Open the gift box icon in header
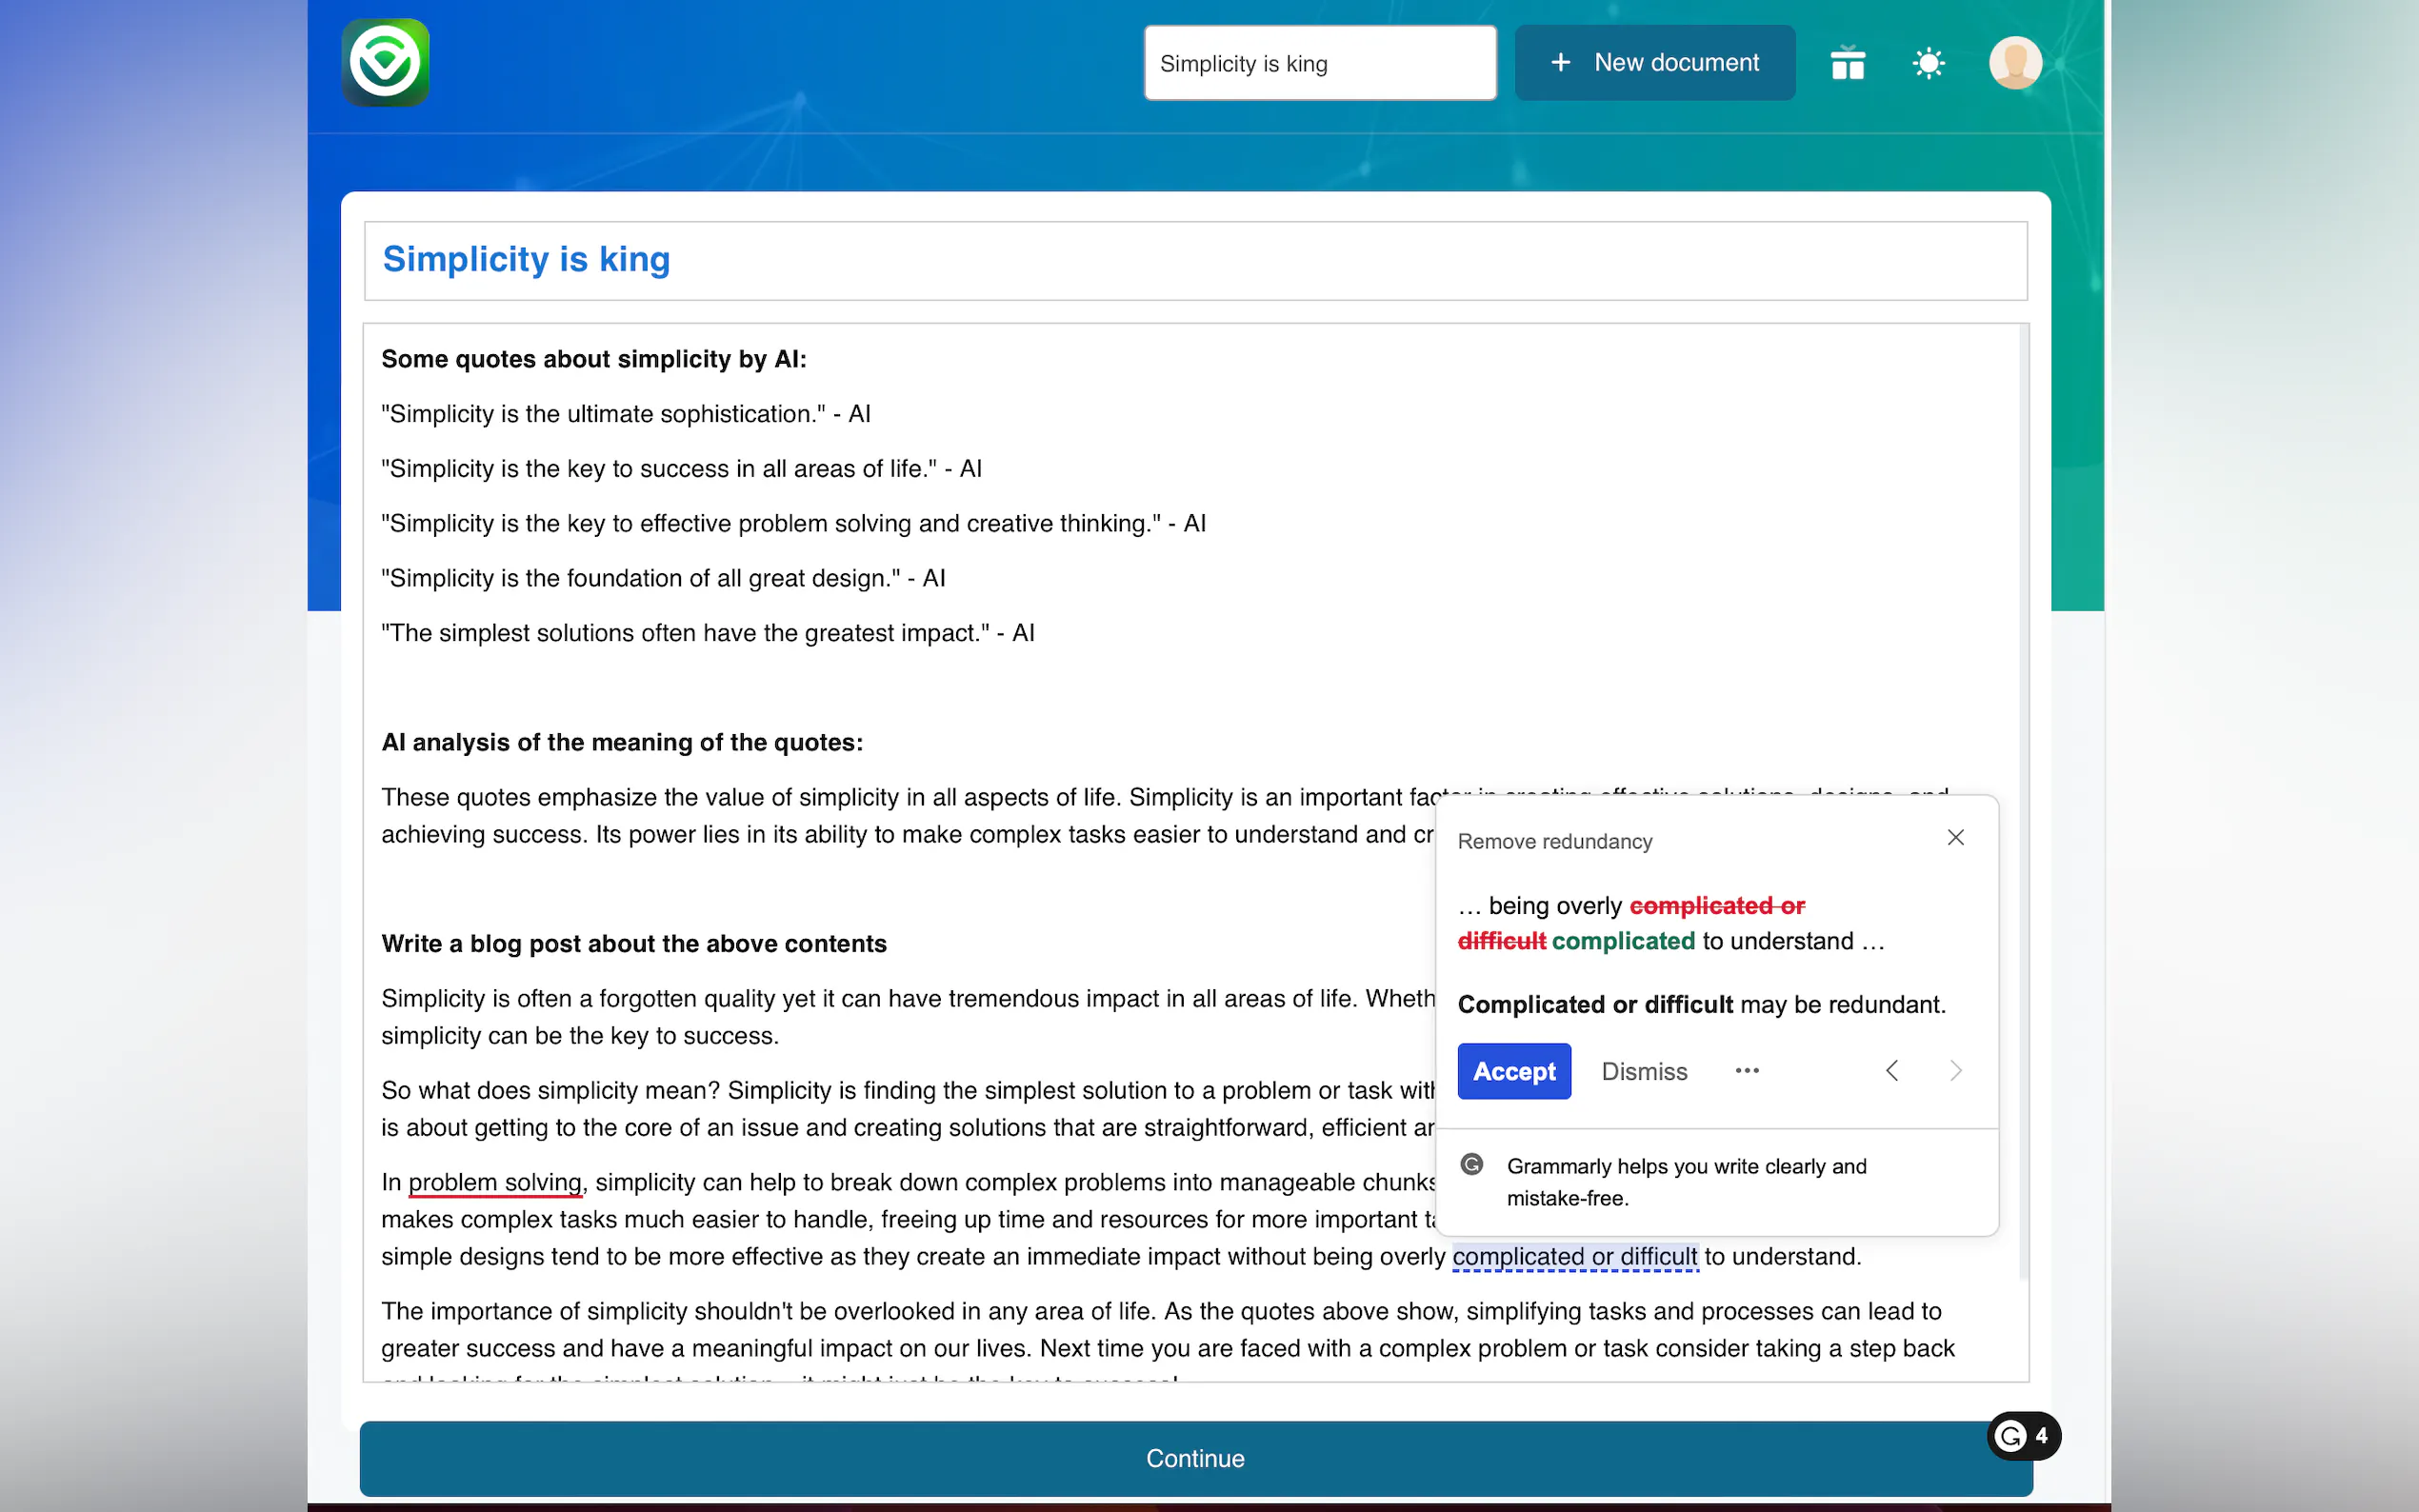 pyautogui.click(x=1847, y=63)
